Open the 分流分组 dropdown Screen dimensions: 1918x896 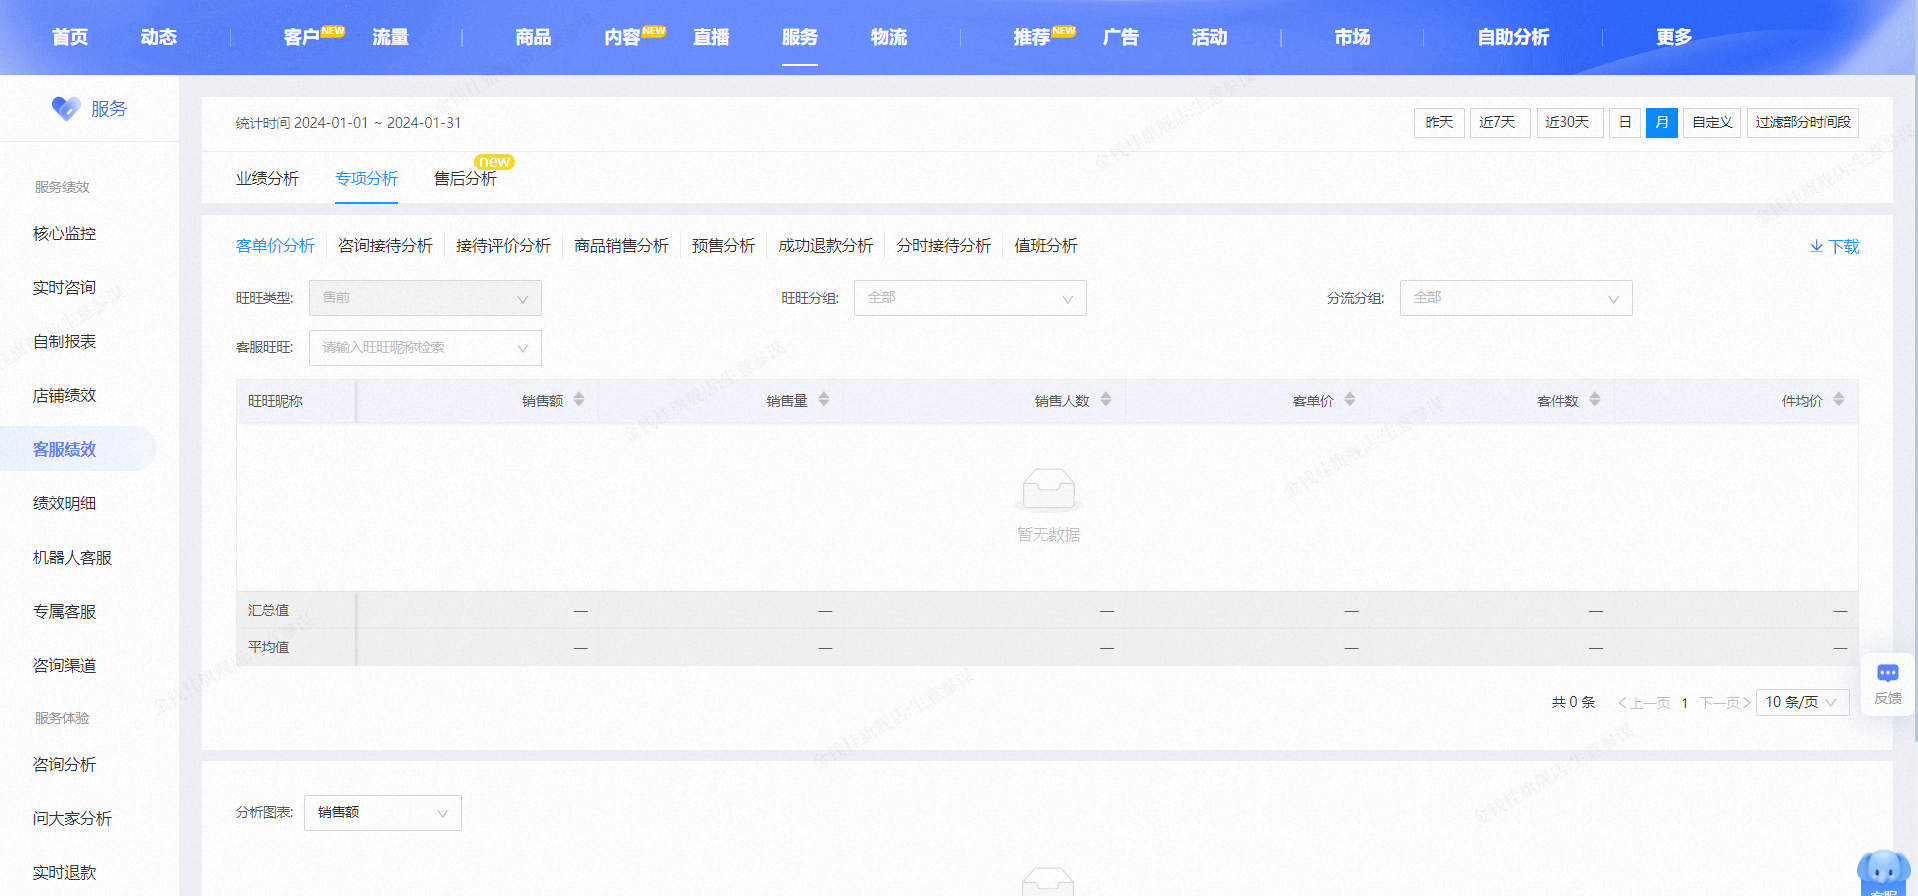pyautogui.click(x=1516, y=298)
